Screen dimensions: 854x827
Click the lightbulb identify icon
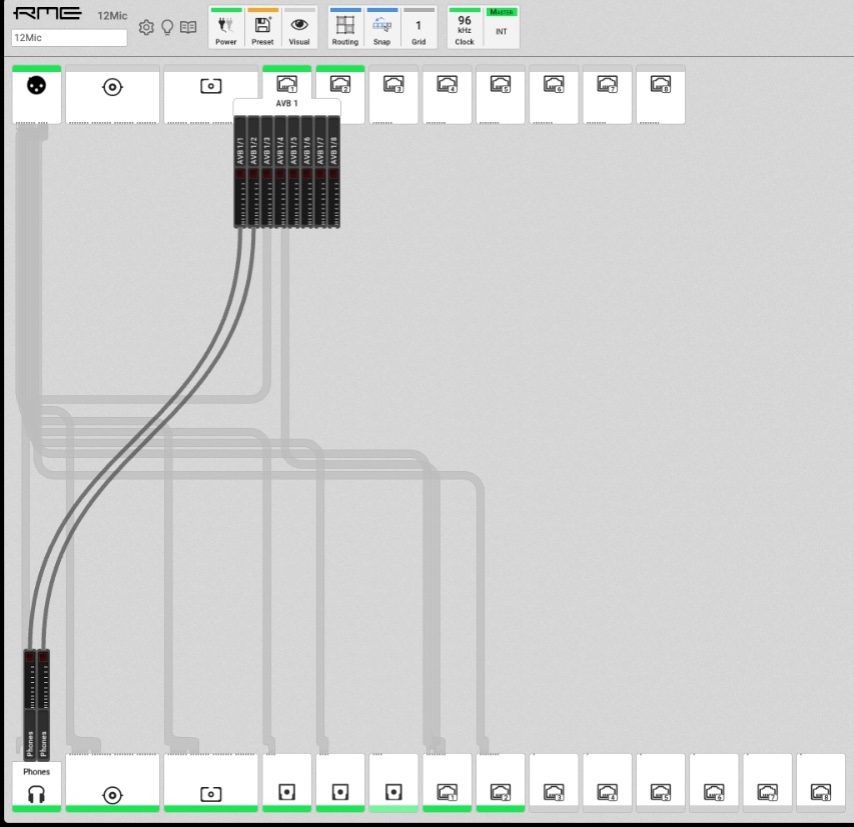point(167,27)
